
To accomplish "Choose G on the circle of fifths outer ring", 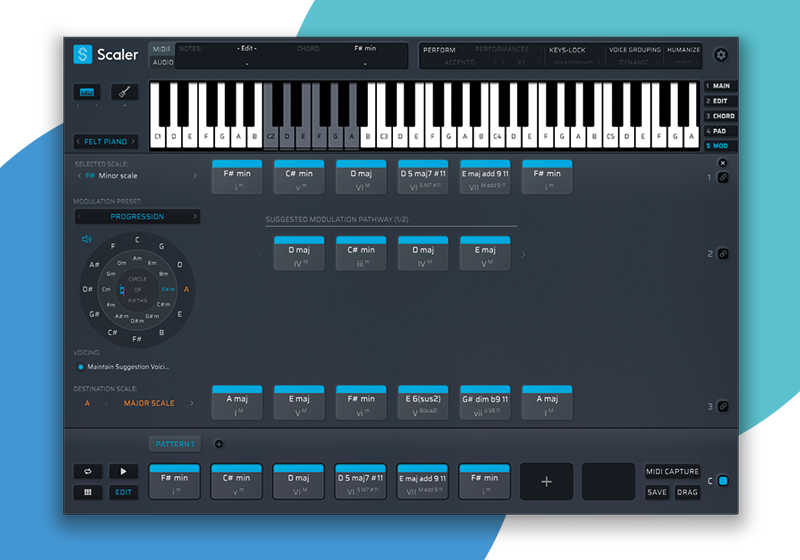I will pyautogui.click(x=161, y=246).
